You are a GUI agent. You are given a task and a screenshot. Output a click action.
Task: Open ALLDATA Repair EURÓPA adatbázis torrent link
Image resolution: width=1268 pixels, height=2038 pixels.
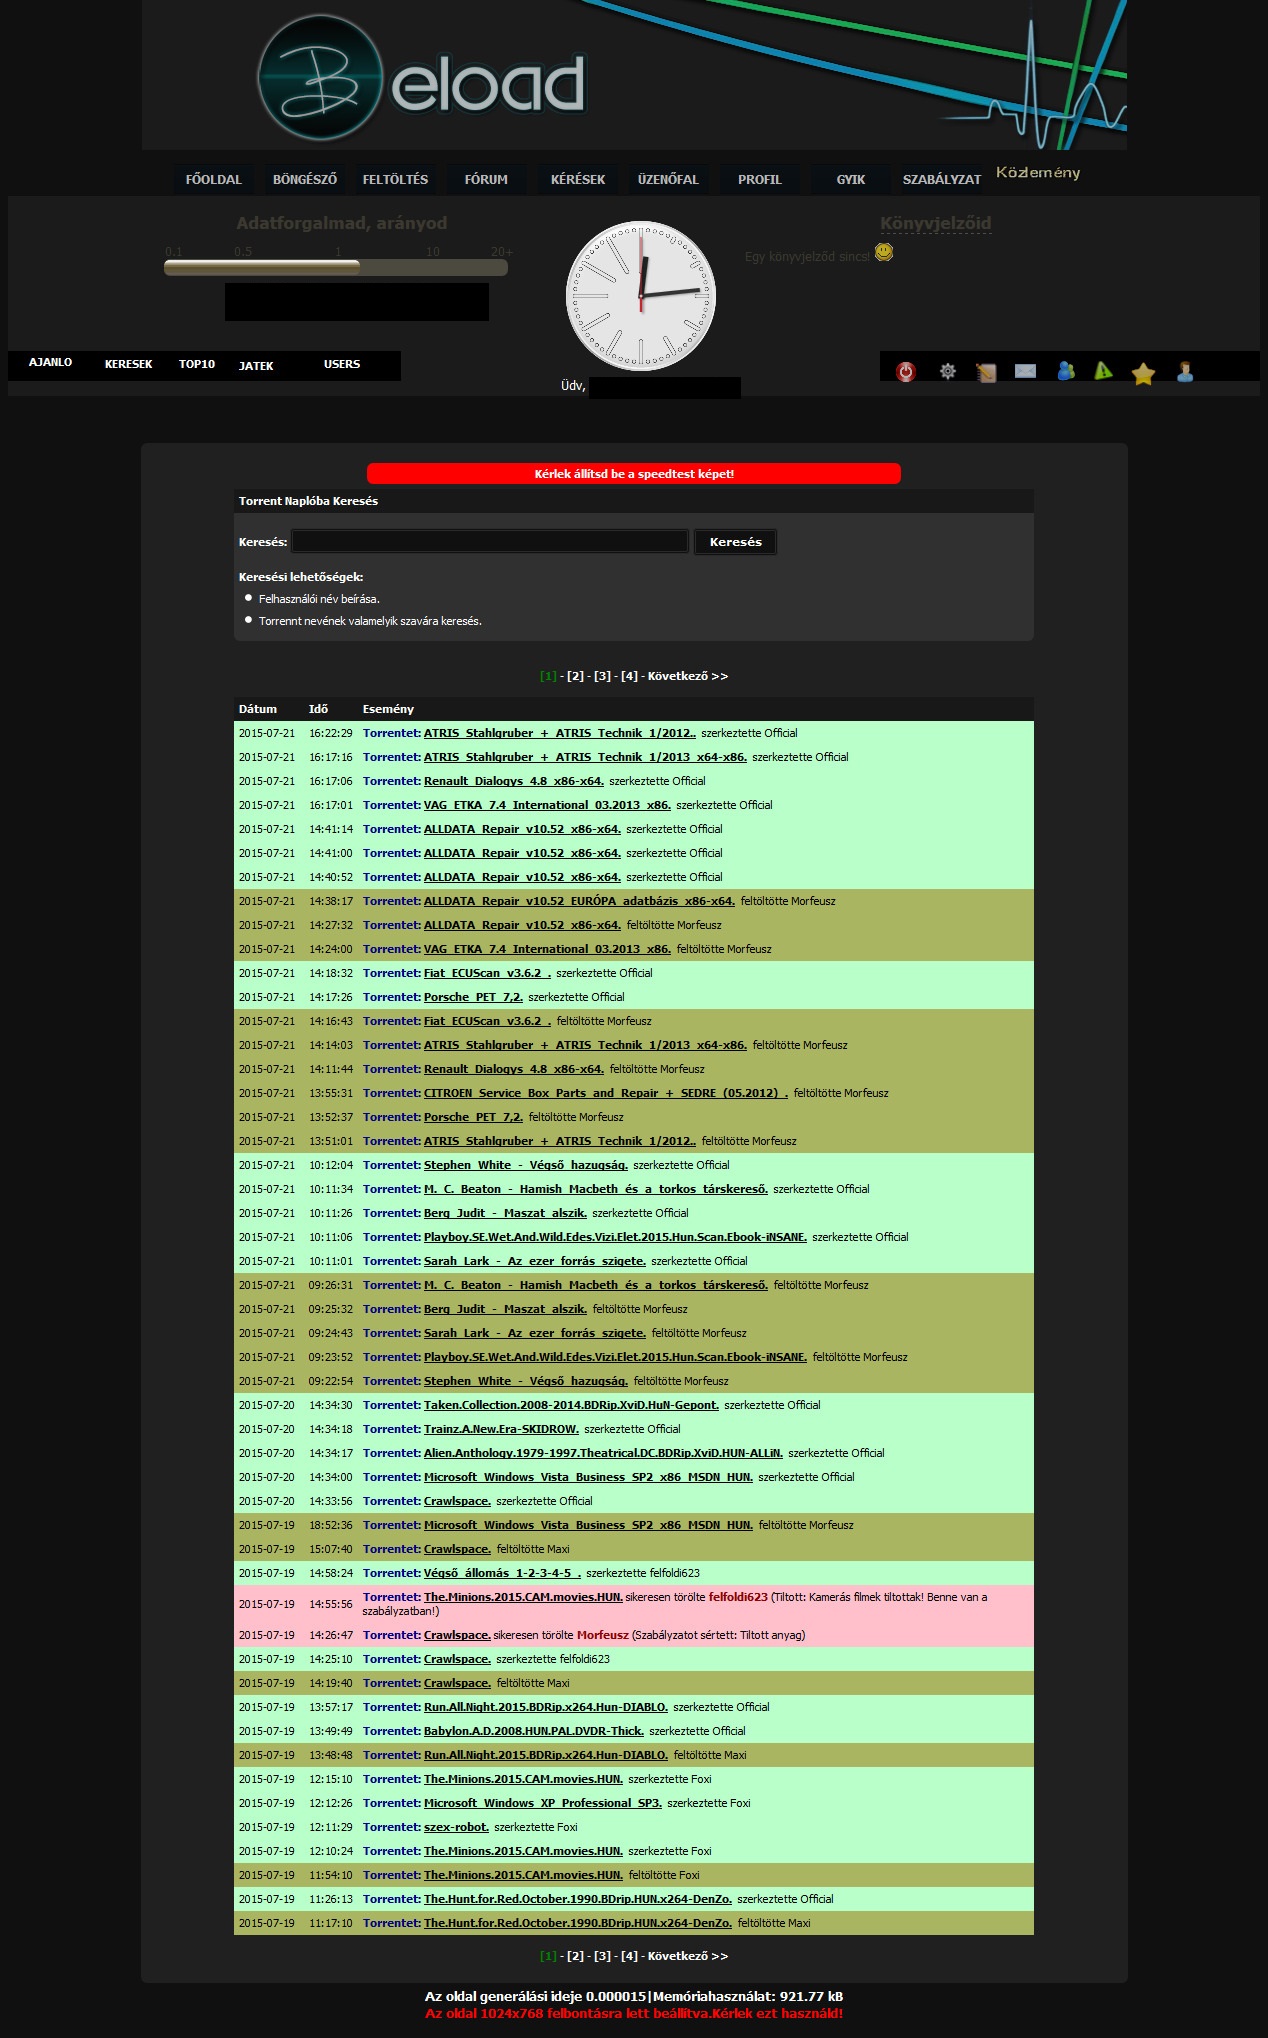click(579, 901)
